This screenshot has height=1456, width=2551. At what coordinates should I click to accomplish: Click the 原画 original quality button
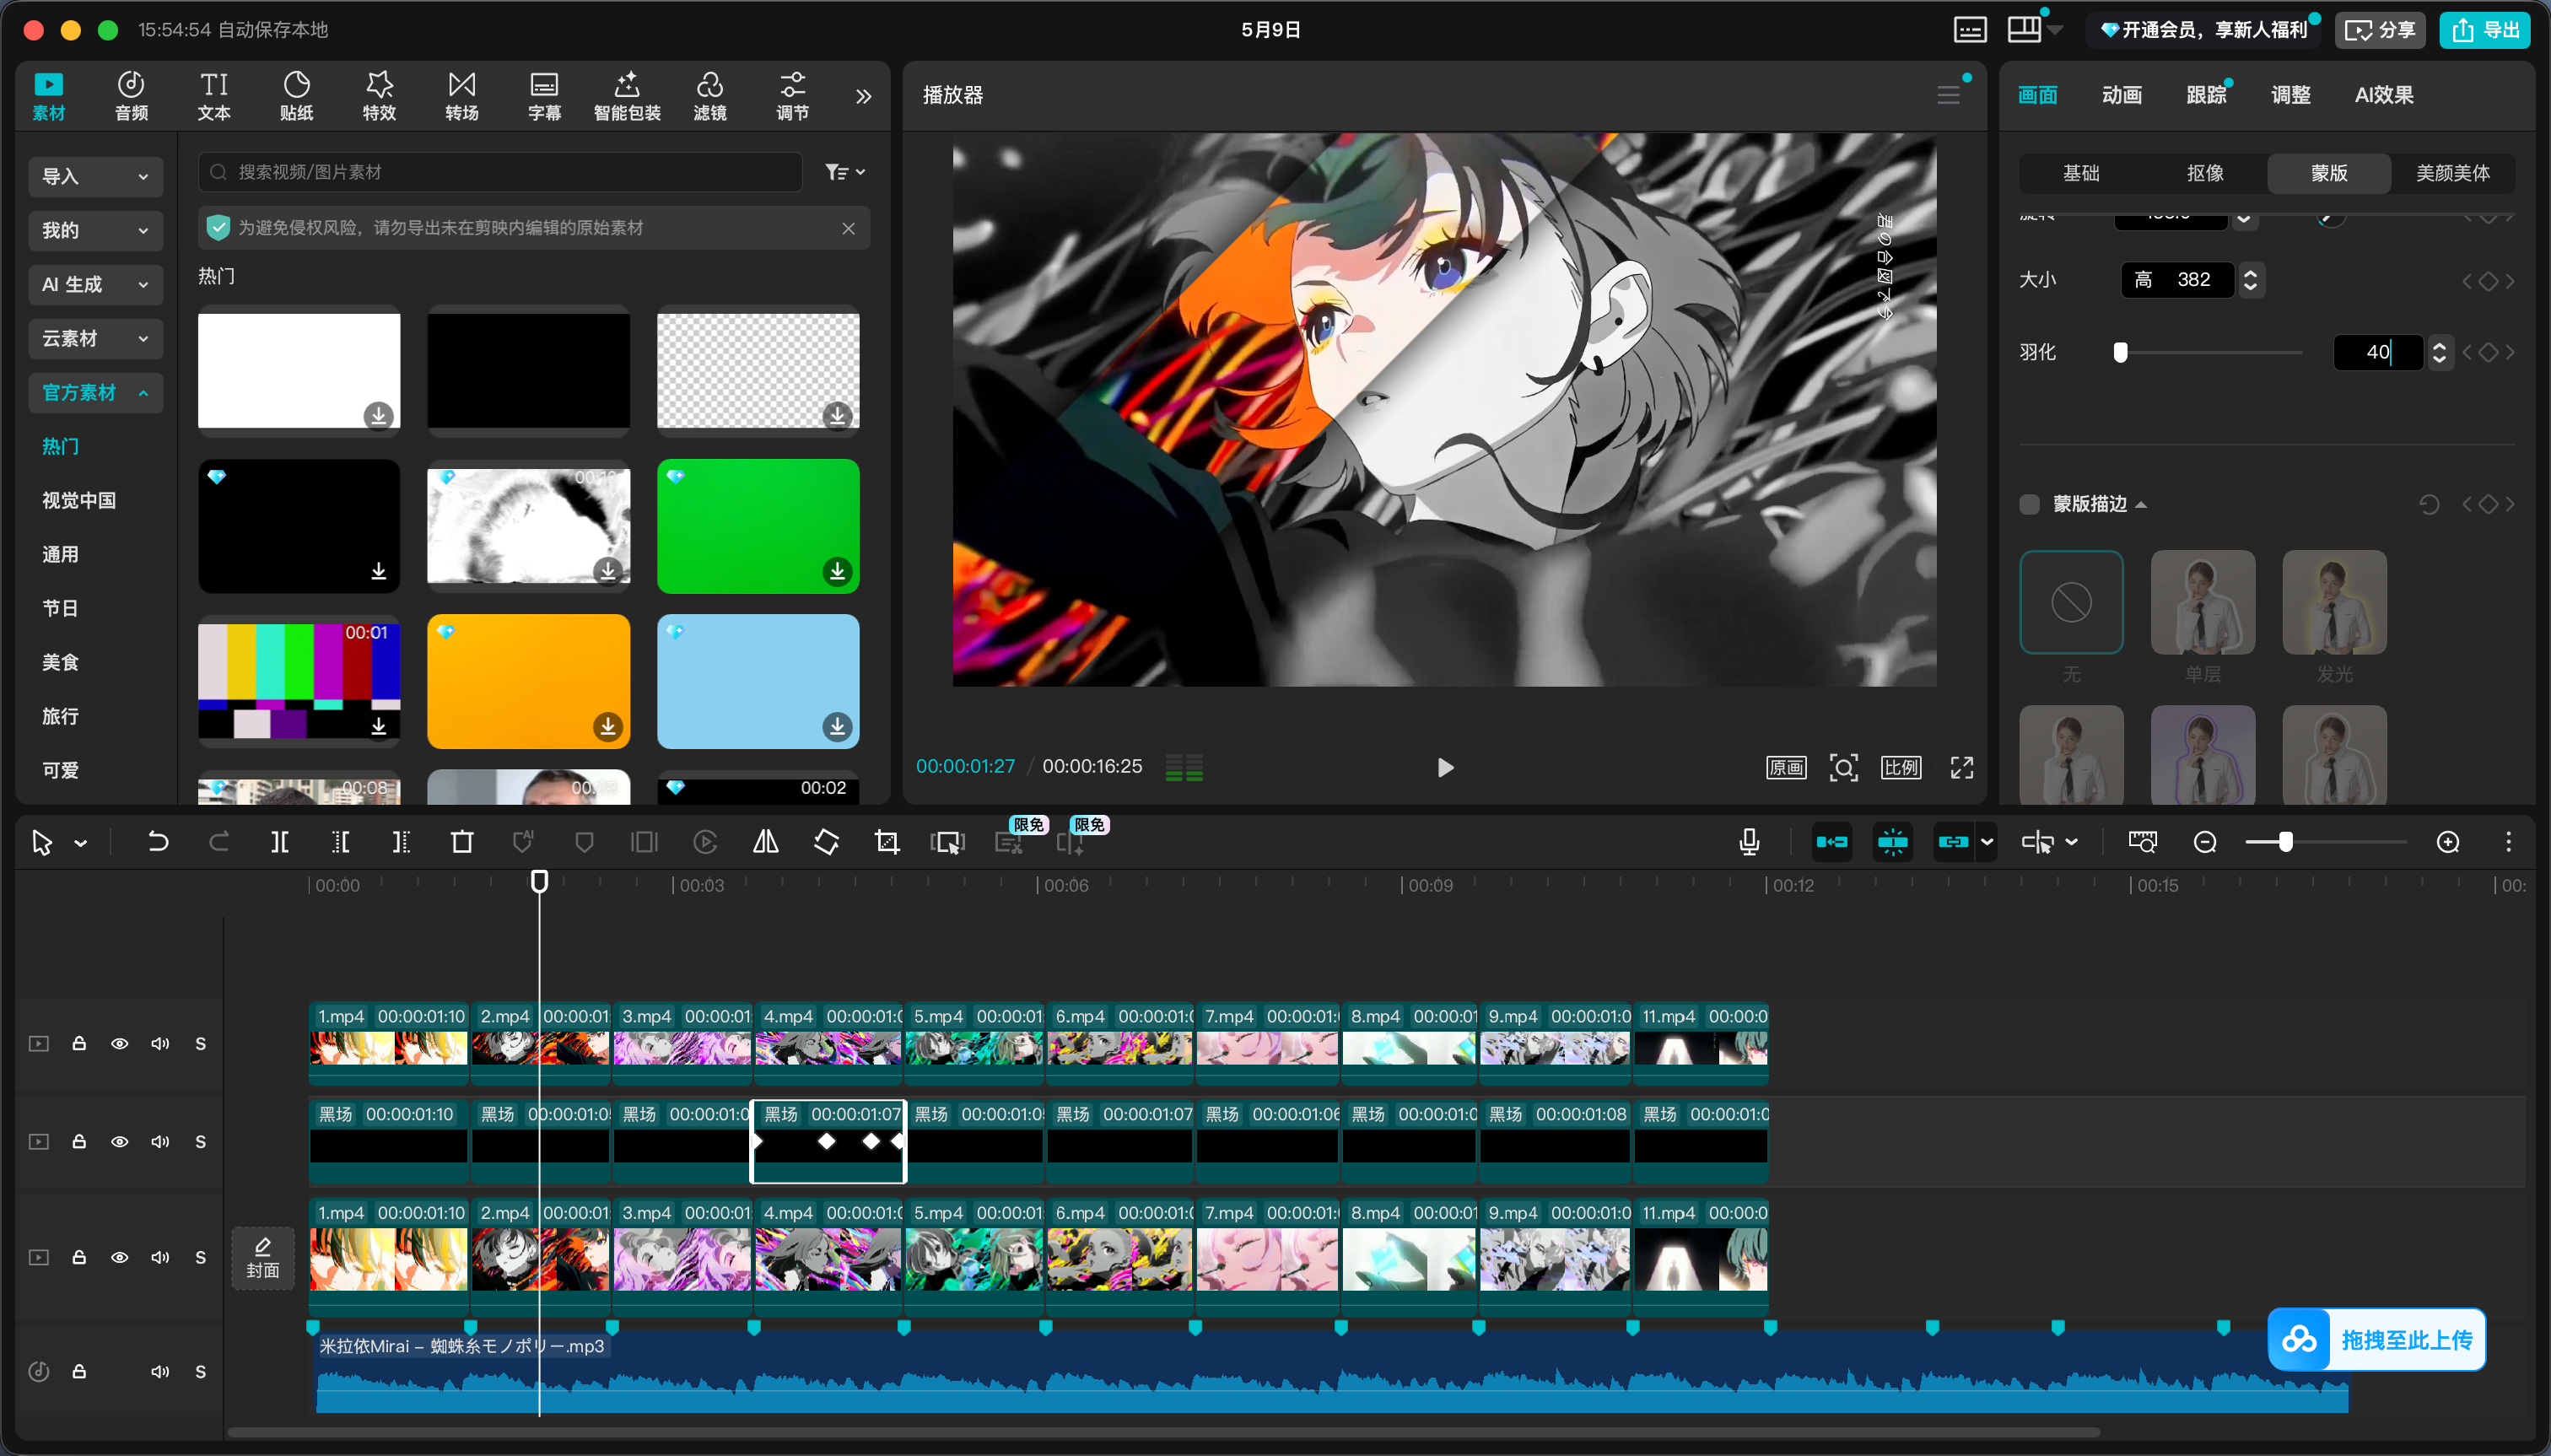pos(1786,767)
